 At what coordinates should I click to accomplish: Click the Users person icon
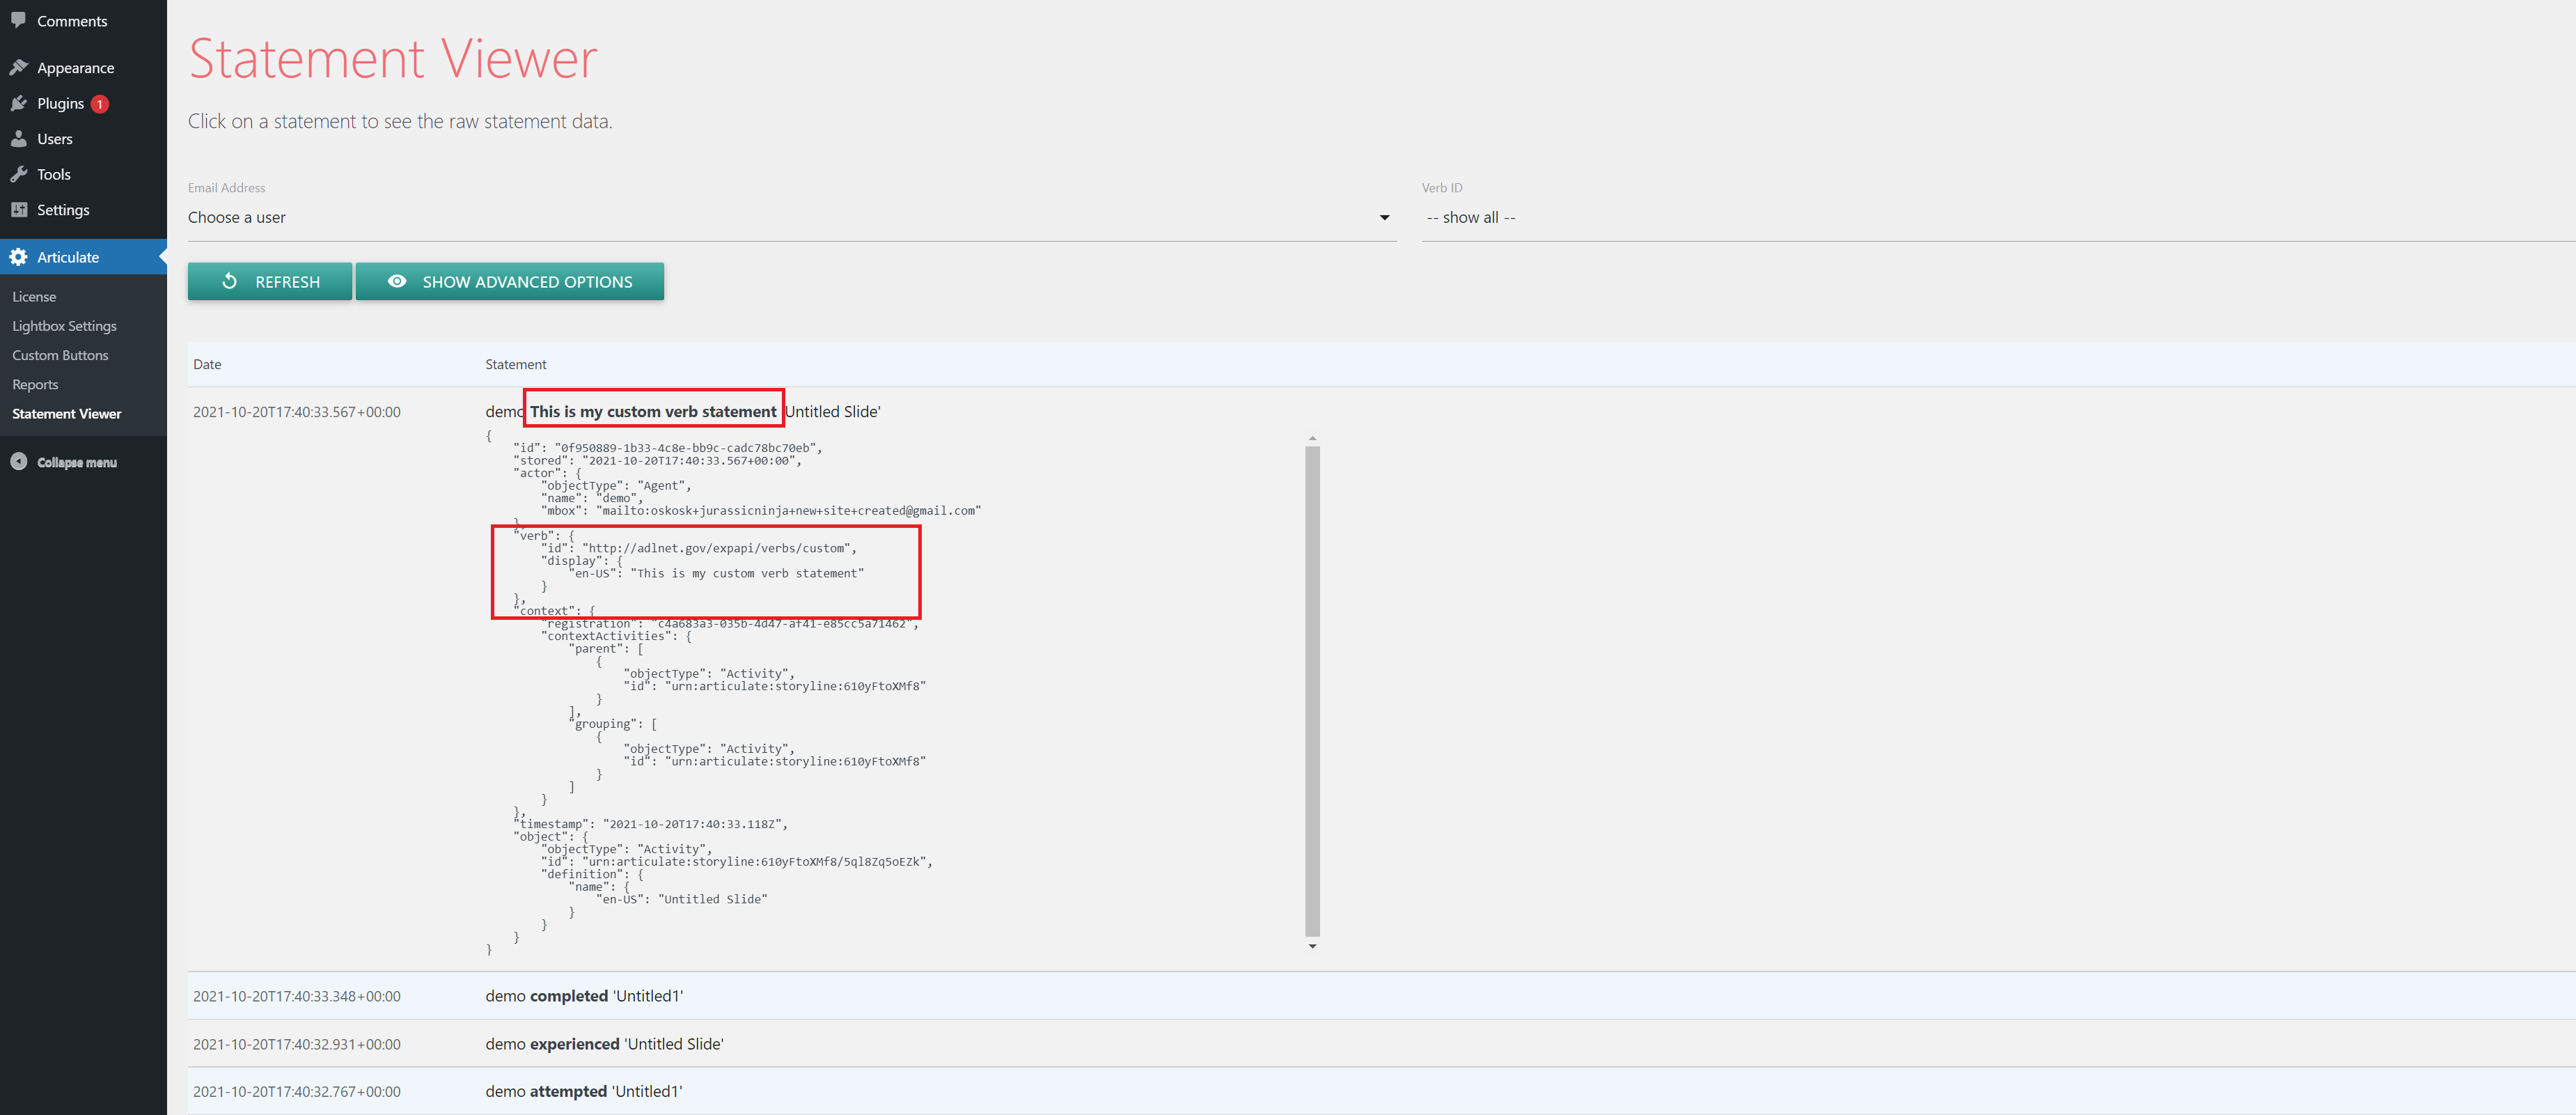(18, 138)
